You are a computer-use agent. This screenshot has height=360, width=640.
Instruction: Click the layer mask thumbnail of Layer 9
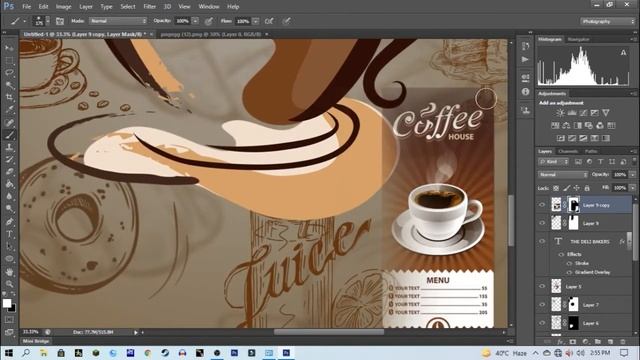pyautogui.click(x=573, y=223)
